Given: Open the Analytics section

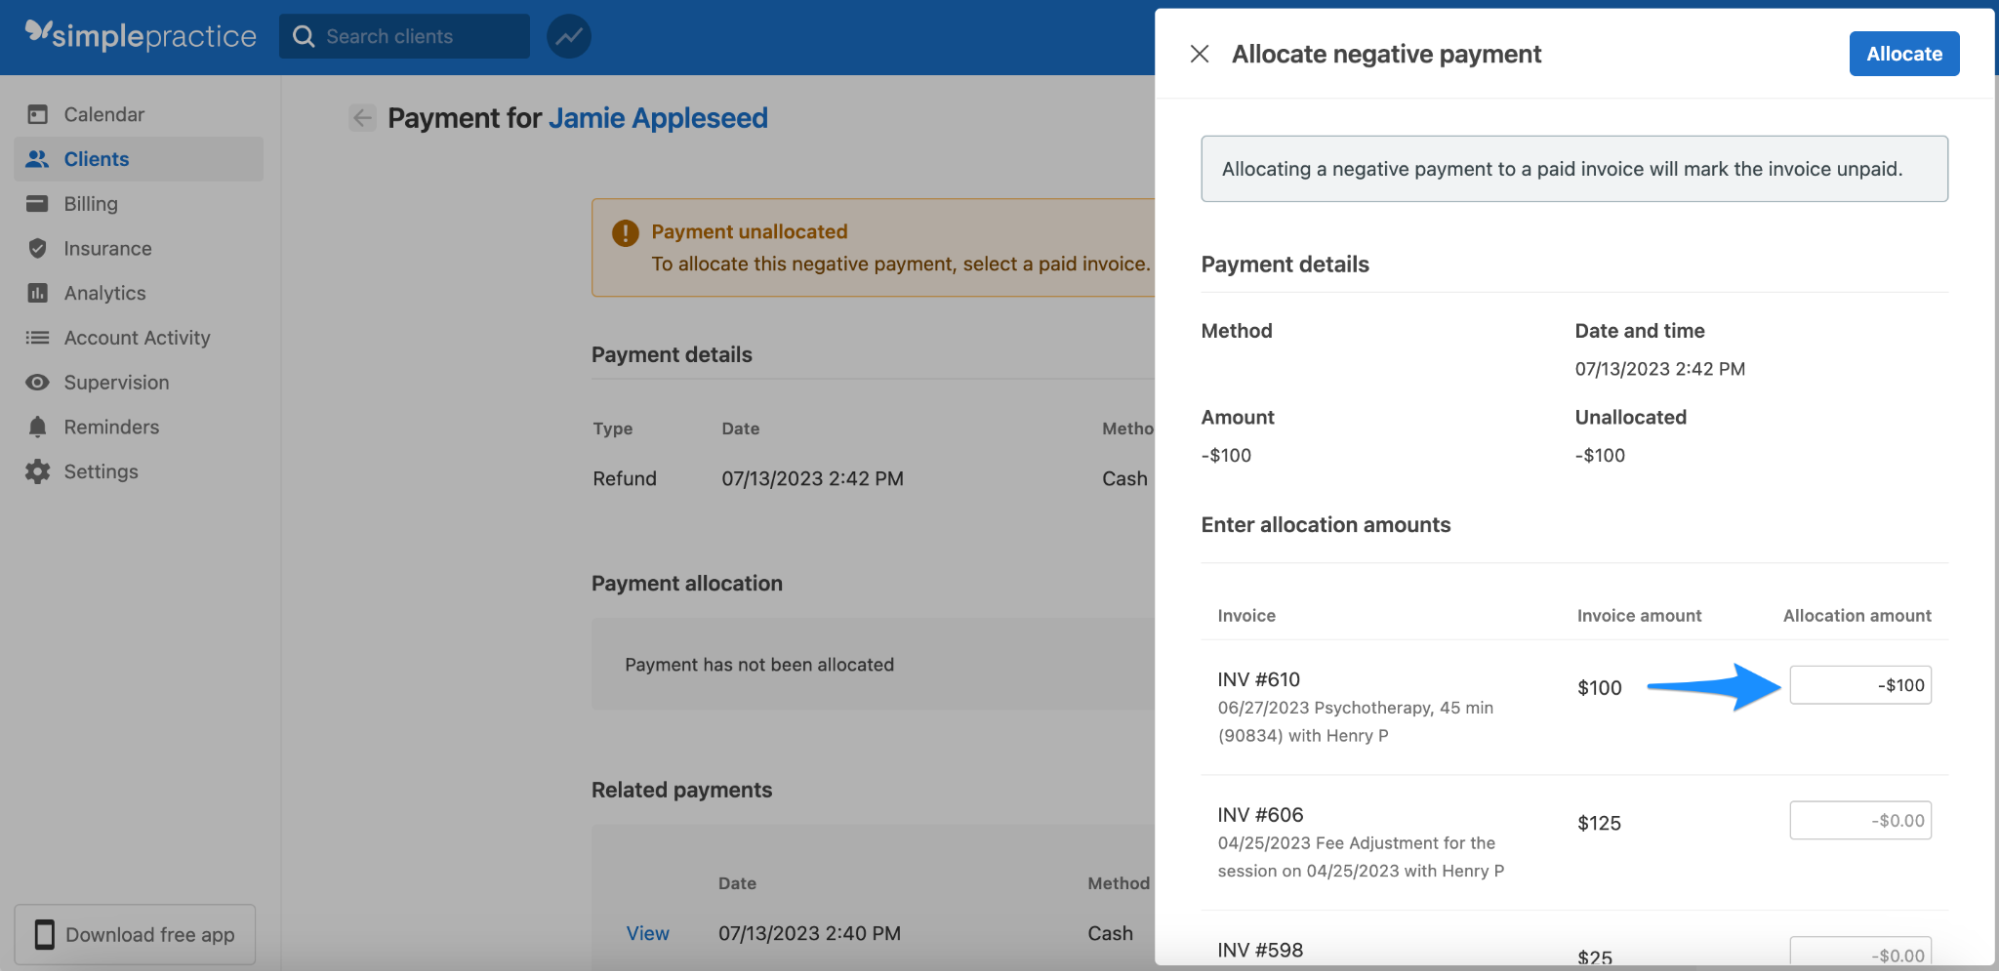Looking at the screenshot, I should click(104, 293).
